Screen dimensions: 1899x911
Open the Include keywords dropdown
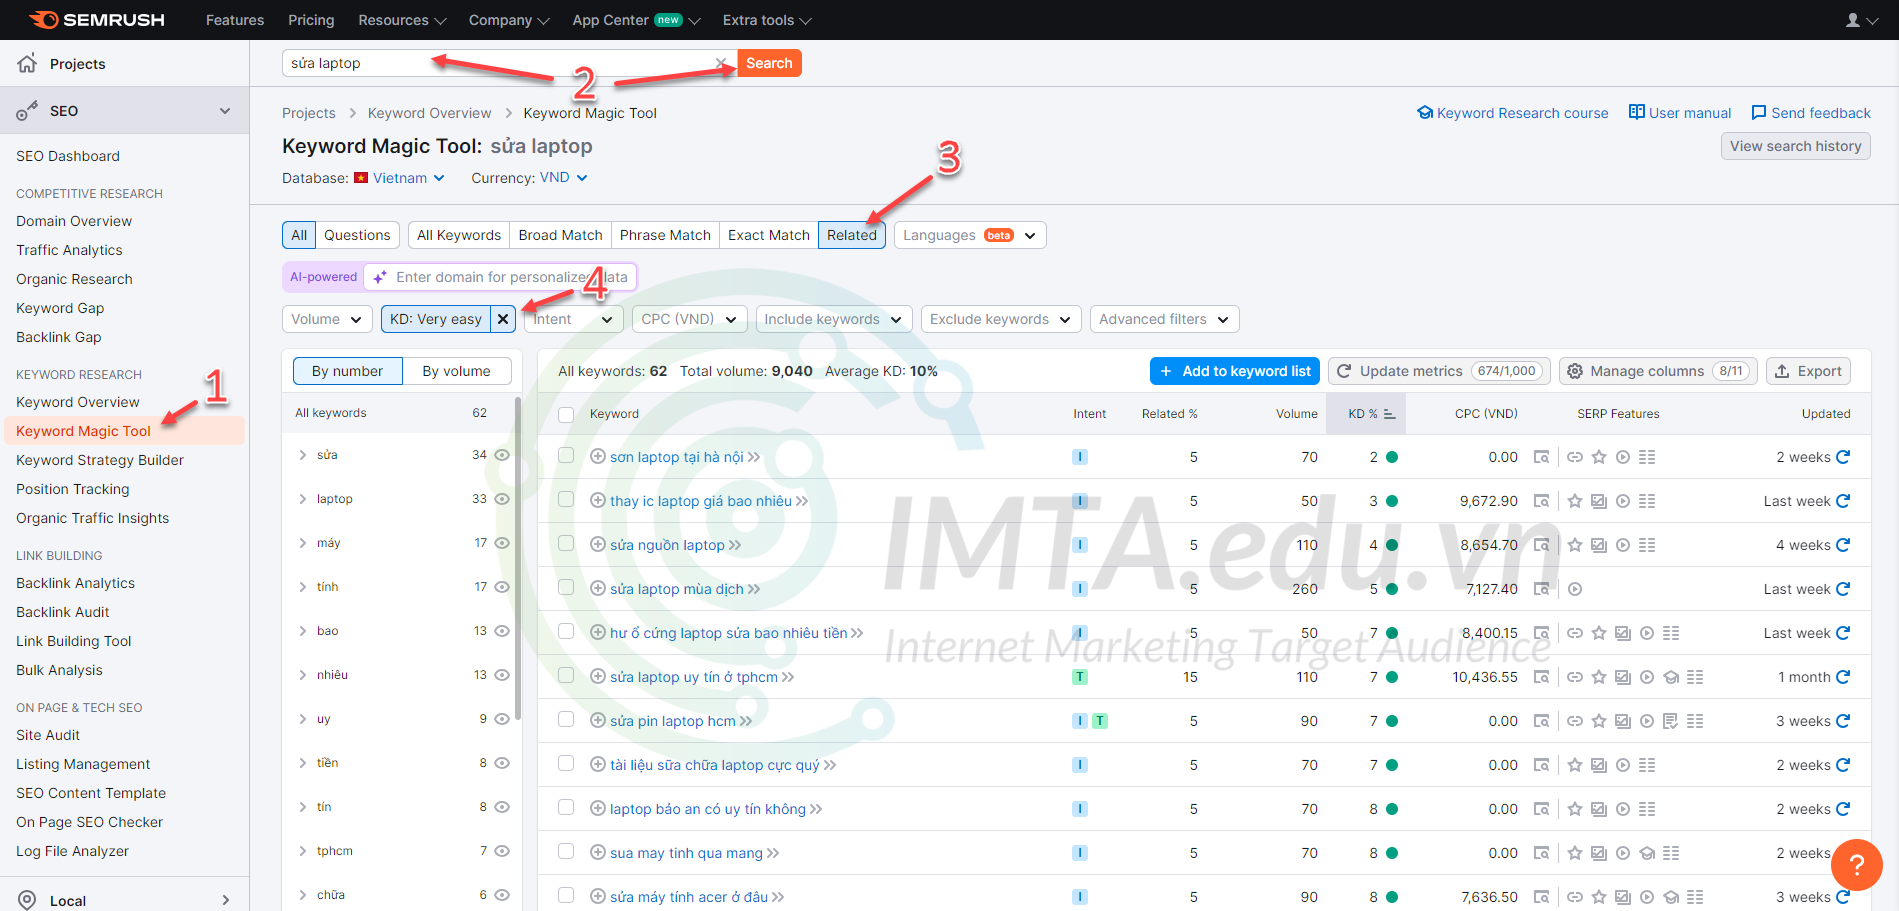point(834,319)
